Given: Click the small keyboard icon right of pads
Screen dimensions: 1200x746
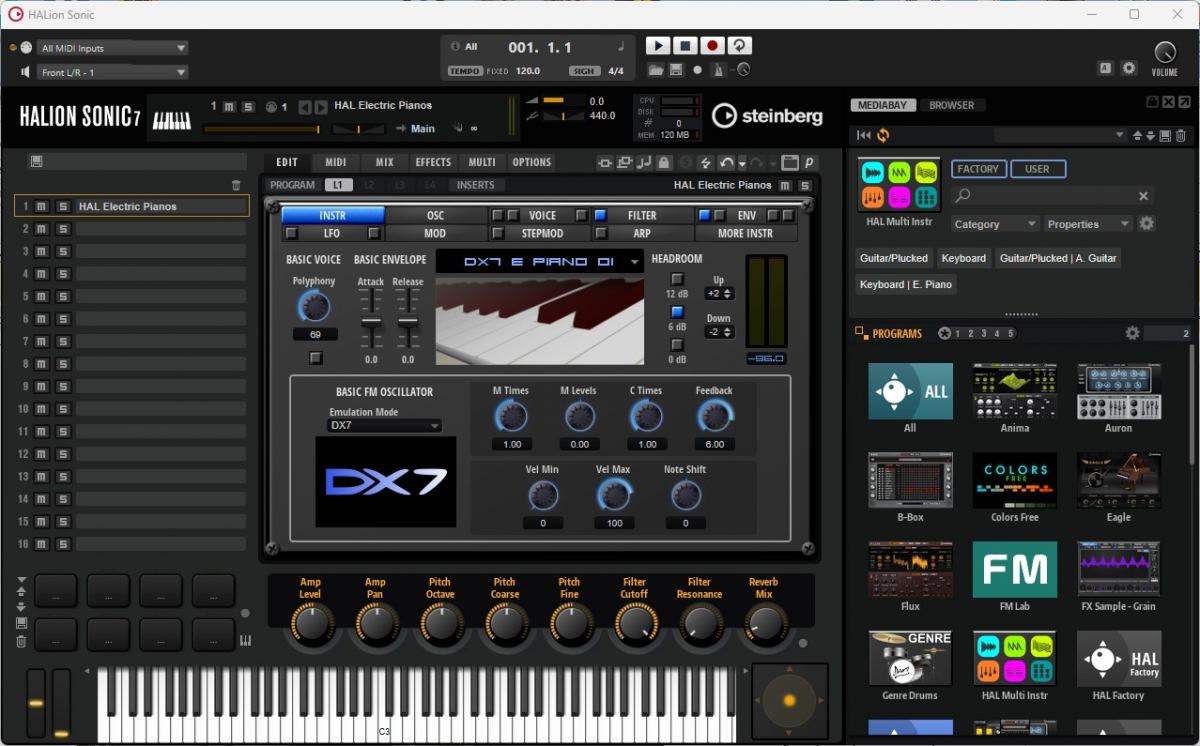Looking at the screenshot, I should [246, 641].
